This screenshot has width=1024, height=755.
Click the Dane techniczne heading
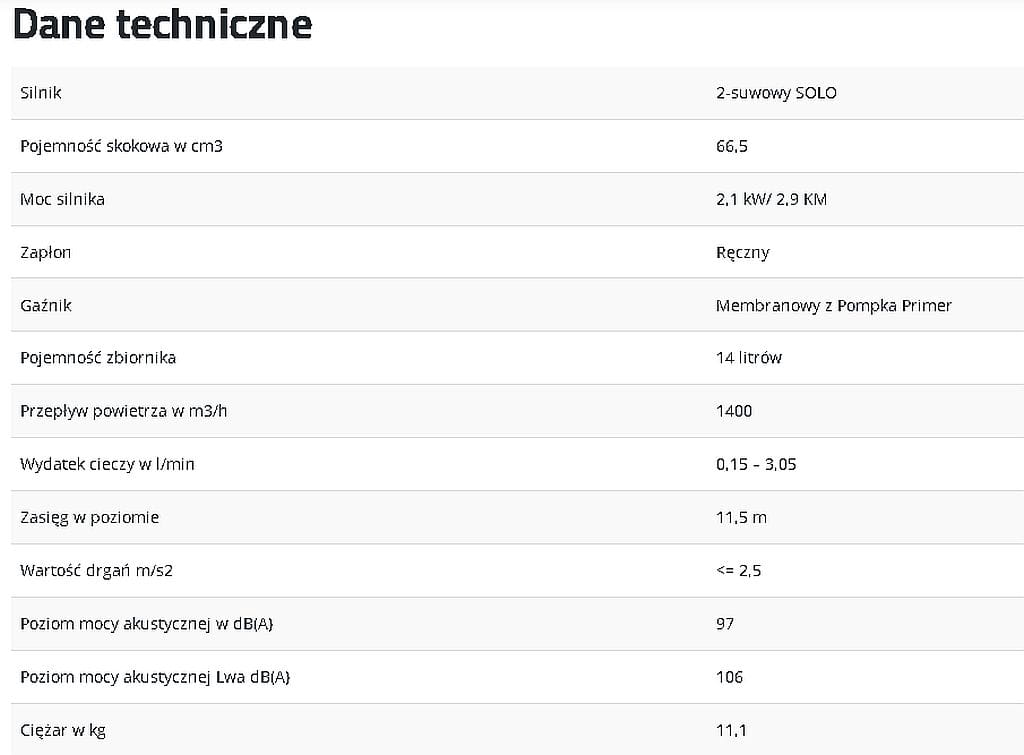(x=163, y=24)
